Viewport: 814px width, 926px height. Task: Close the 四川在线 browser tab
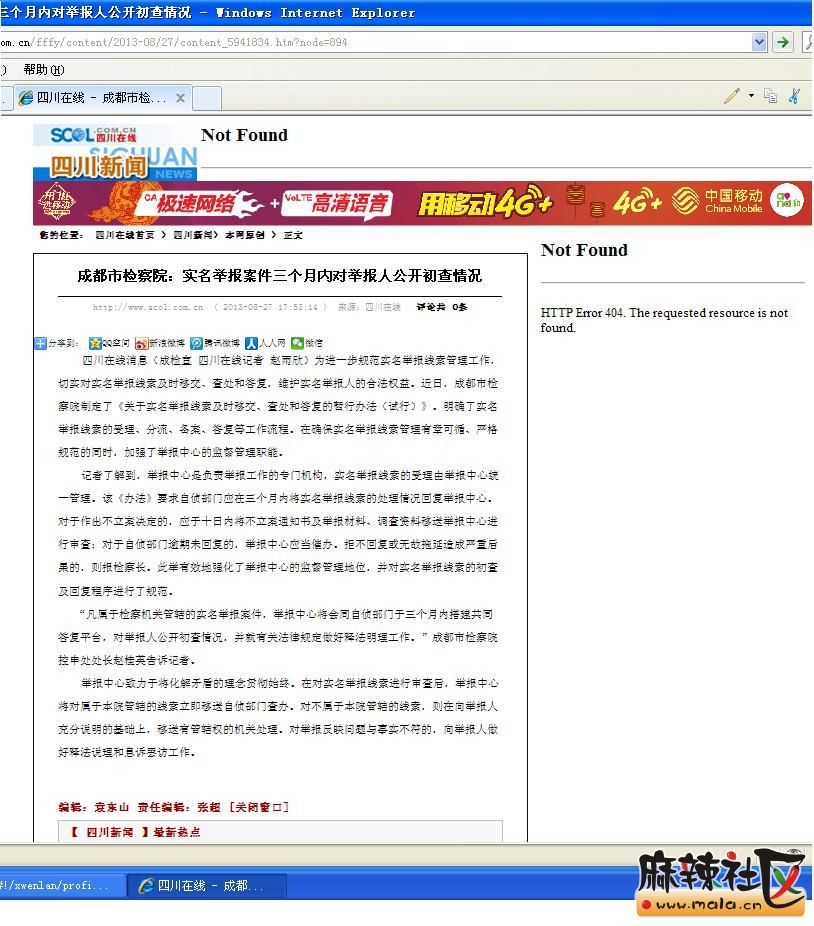point(180,98)
